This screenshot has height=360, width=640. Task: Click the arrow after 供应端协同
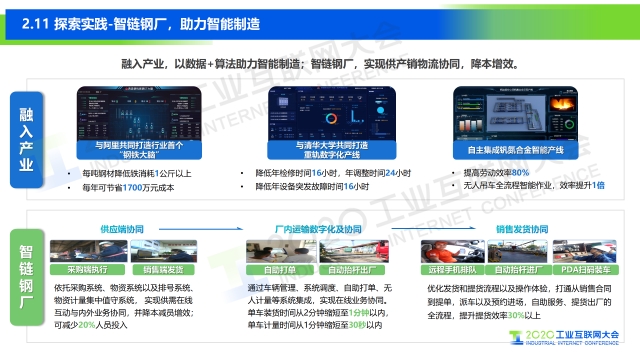click(x=201, y=229)
